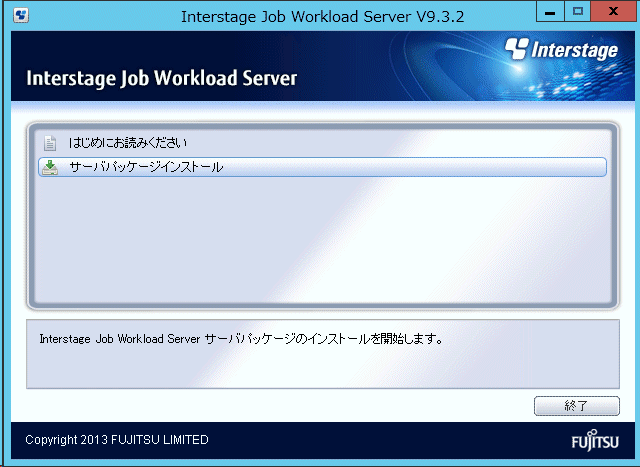640x467 pixels.
Task: Click the document icon beside はじめにお読みください
Action: [x=50, y=143]
